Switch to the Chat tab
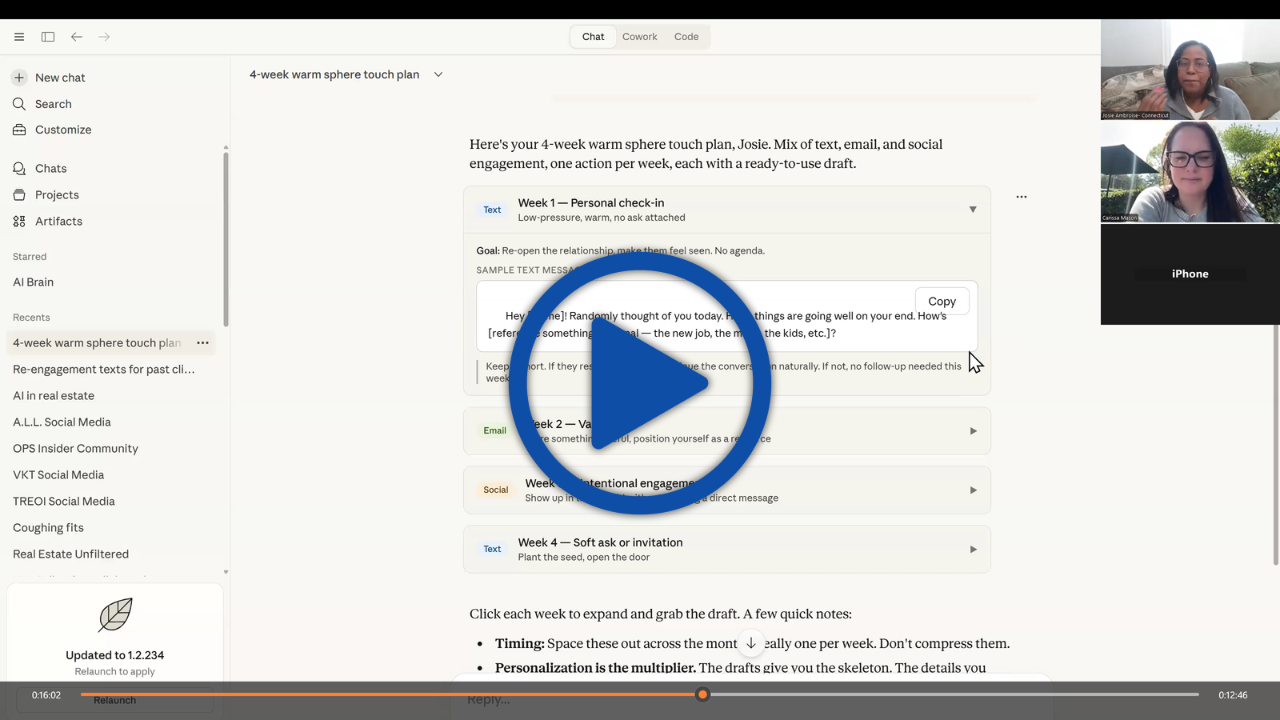This screenshot has height=720, width=1280. [593, 37]
